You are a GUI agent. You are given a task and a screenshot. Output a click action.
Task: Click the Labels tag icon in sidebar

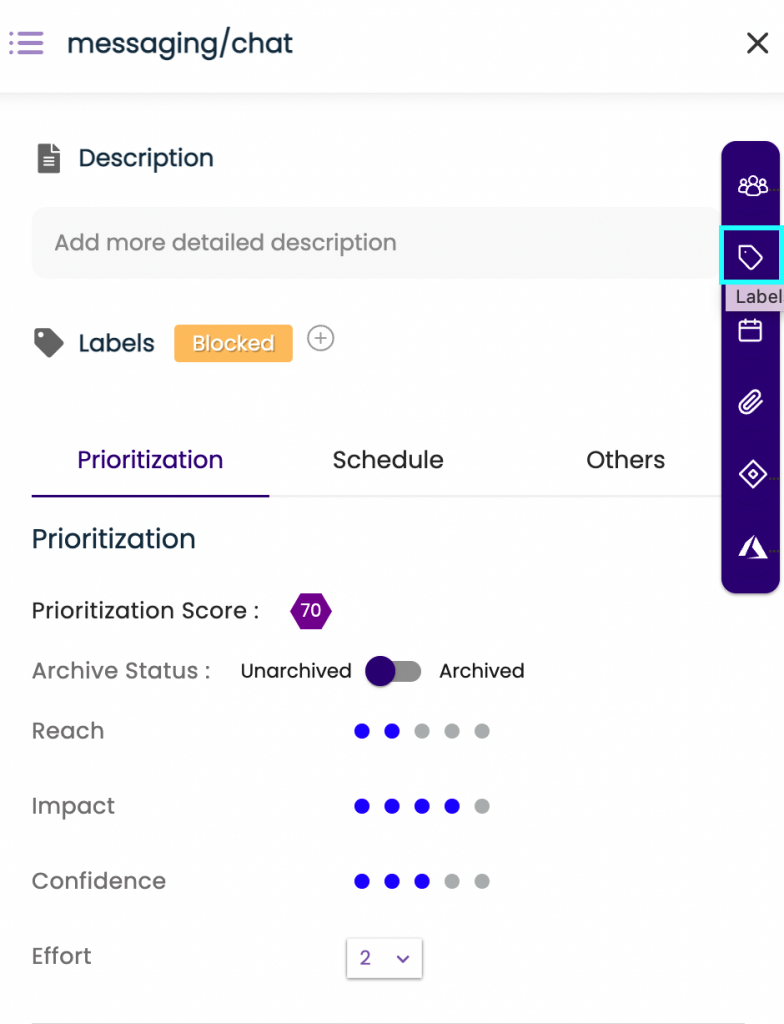[x=750, y=257]
